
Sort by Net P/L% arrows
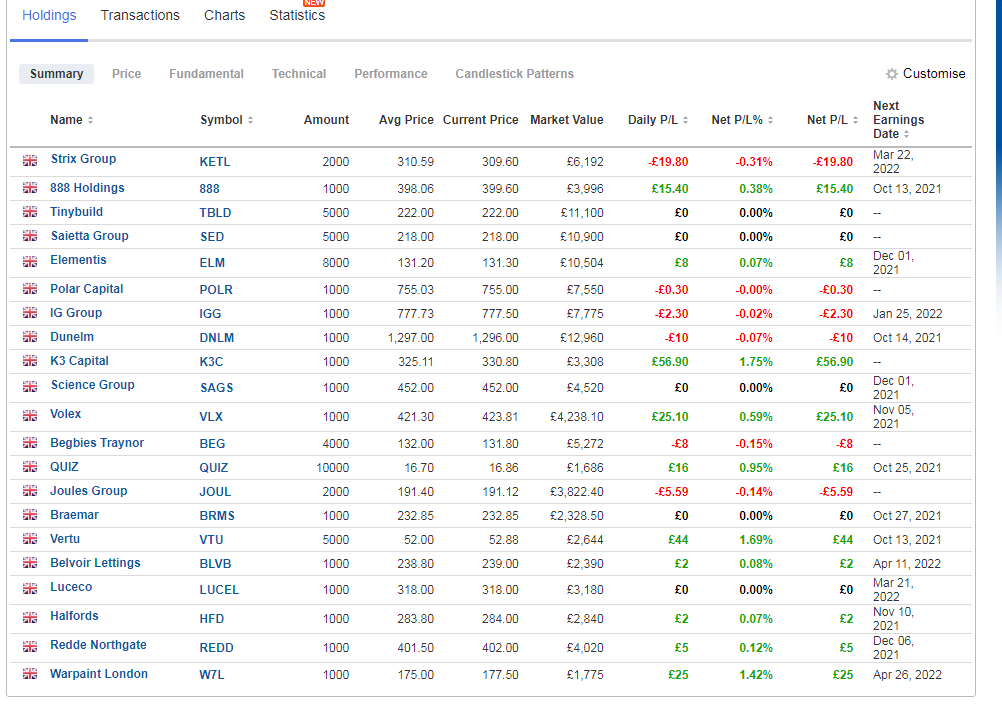pyautogui.click(x=771, y=120)
